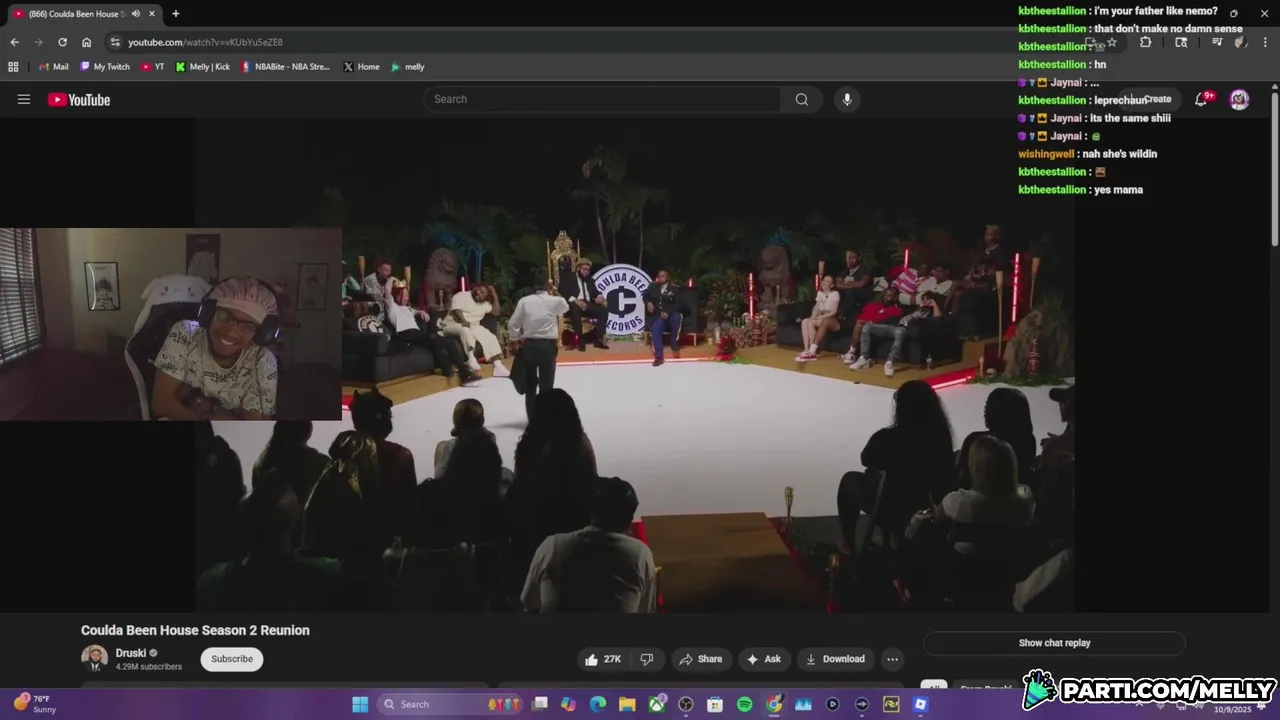This screenshot has height=720, width=1280.
Task: Click the video player area
Action: click(x=635, y=365)
